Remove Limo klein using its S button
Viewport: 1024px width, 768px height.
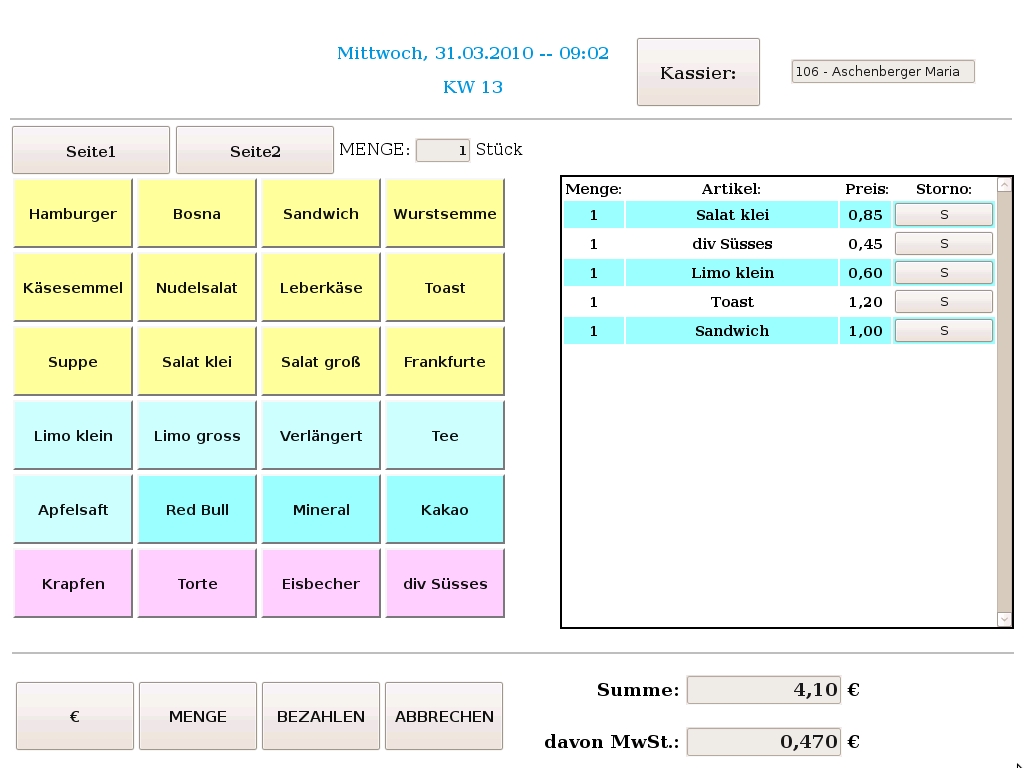point(943,273)
